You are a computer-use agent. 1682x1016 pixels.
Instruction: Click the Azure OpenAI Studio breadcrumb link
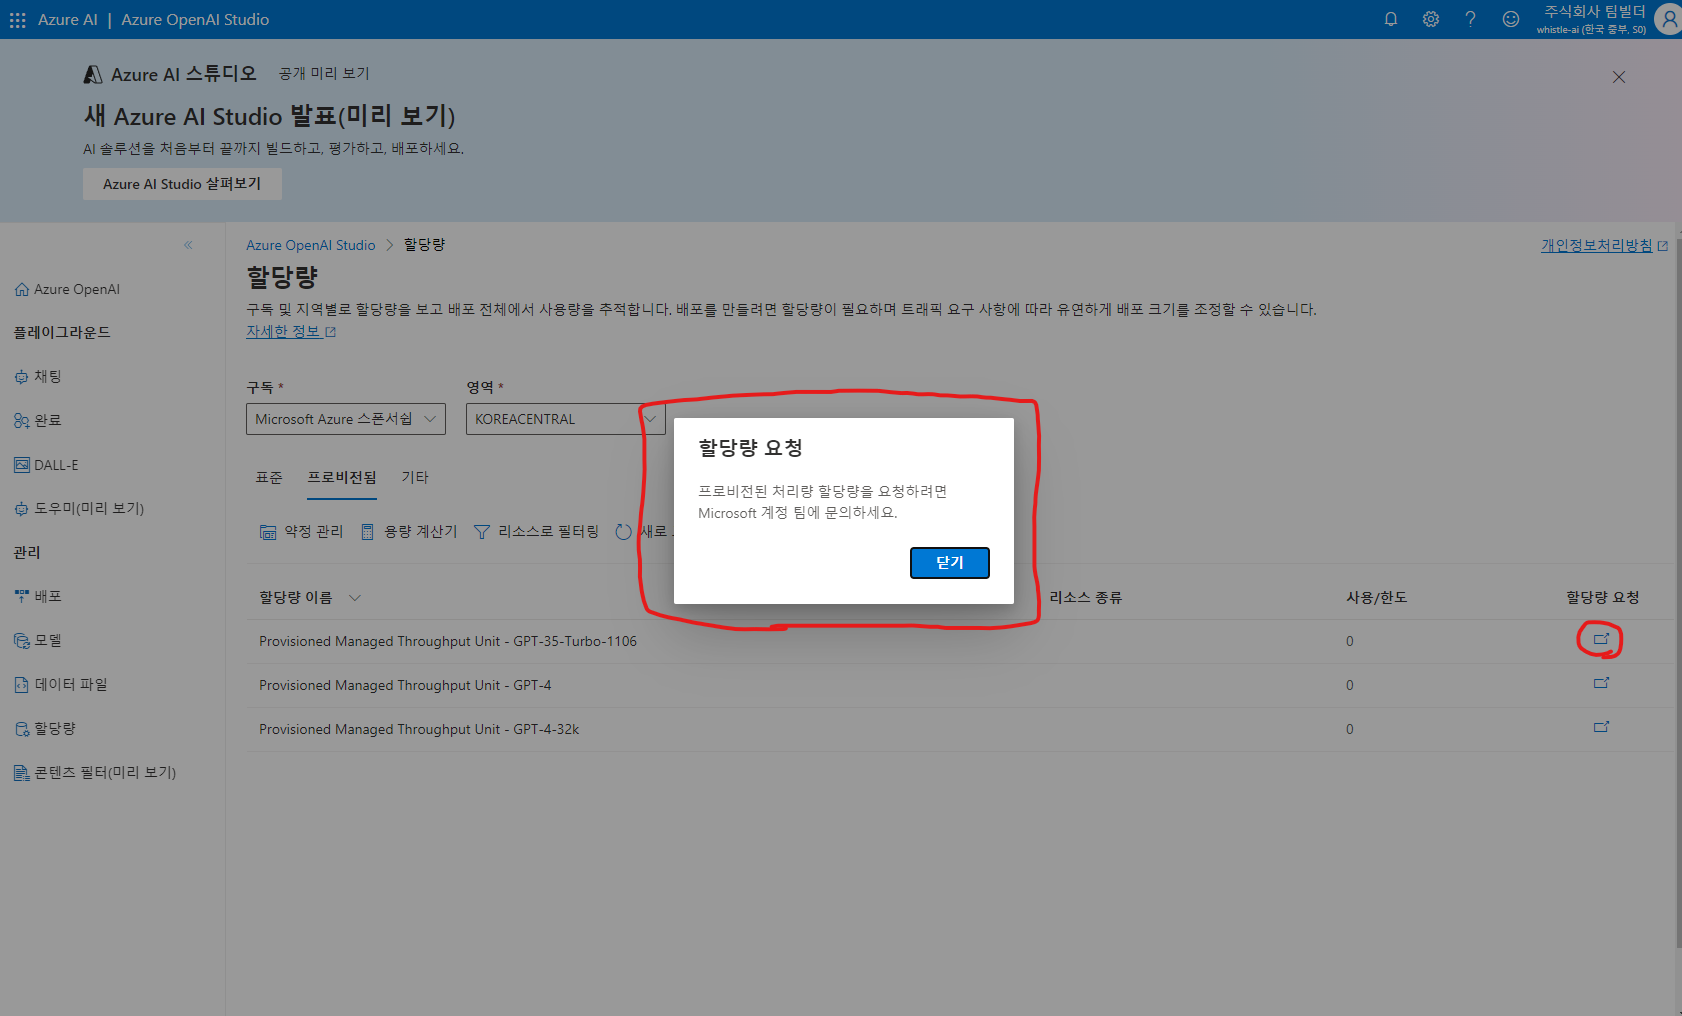(311, 245)
